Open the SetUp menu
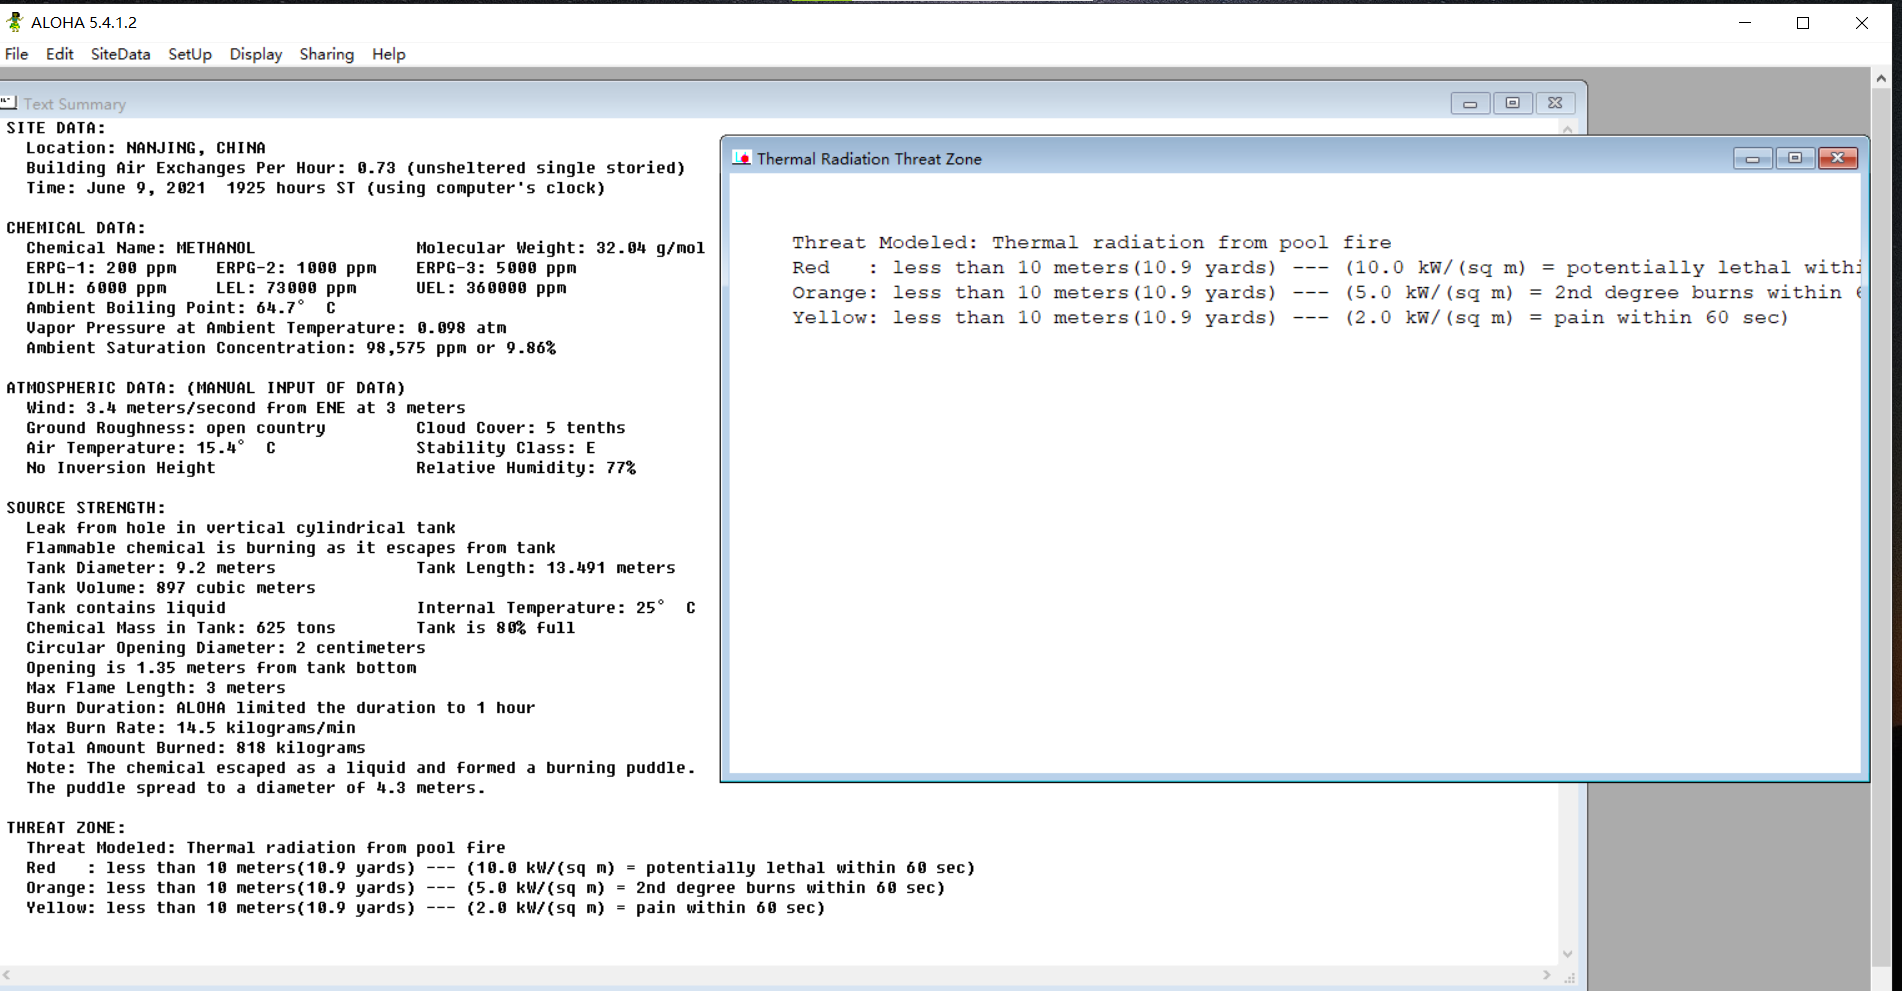 190,54
